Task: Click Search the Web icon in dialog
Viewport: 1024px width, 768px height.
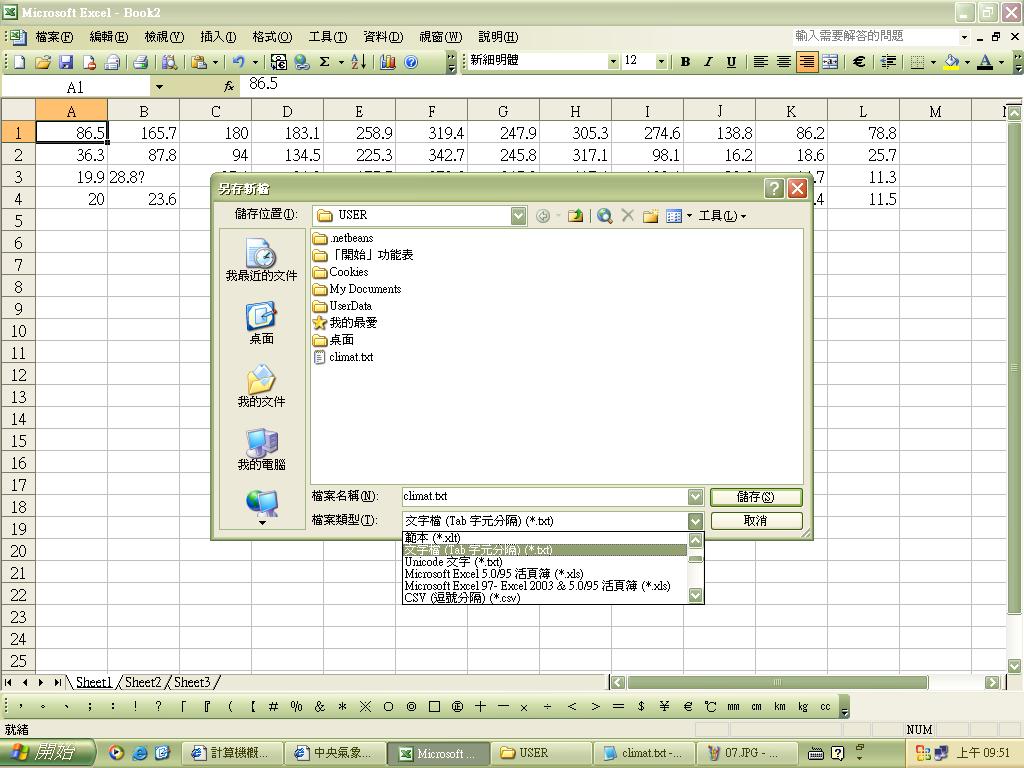Action: click(604, 216)
